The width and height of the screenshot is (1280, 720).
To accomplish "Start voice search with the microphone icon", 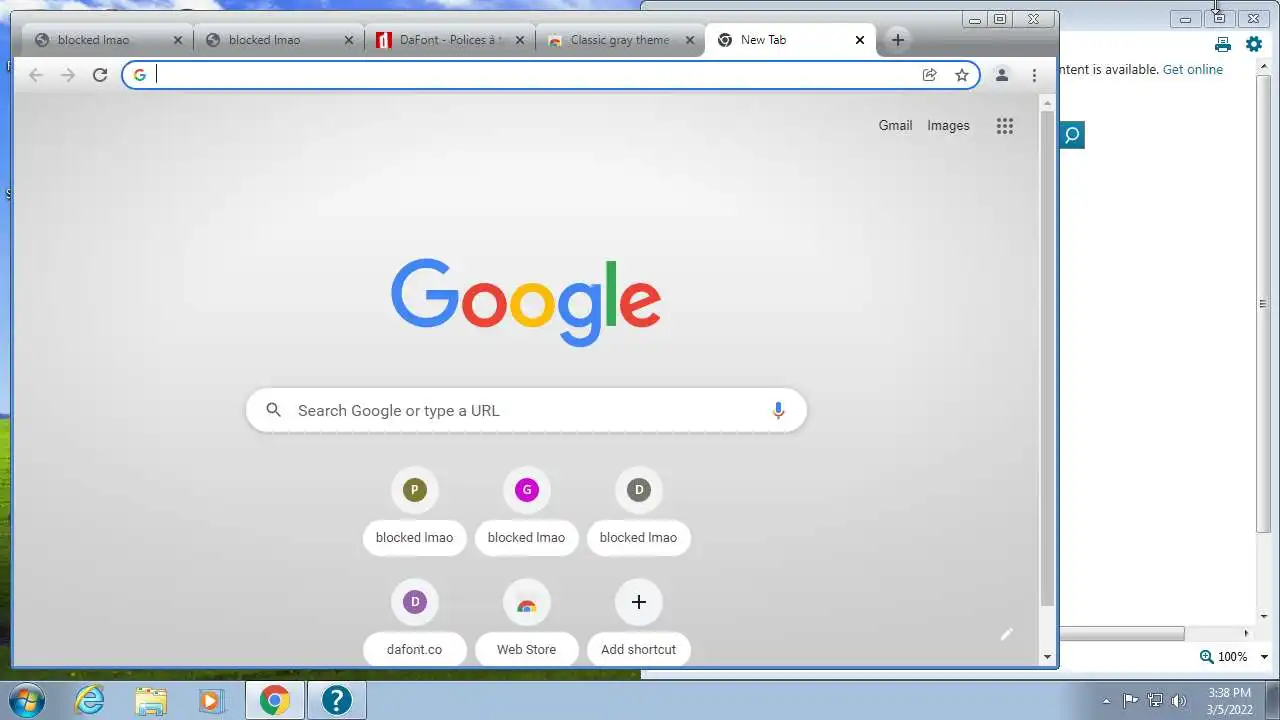I will coord(778,411).
